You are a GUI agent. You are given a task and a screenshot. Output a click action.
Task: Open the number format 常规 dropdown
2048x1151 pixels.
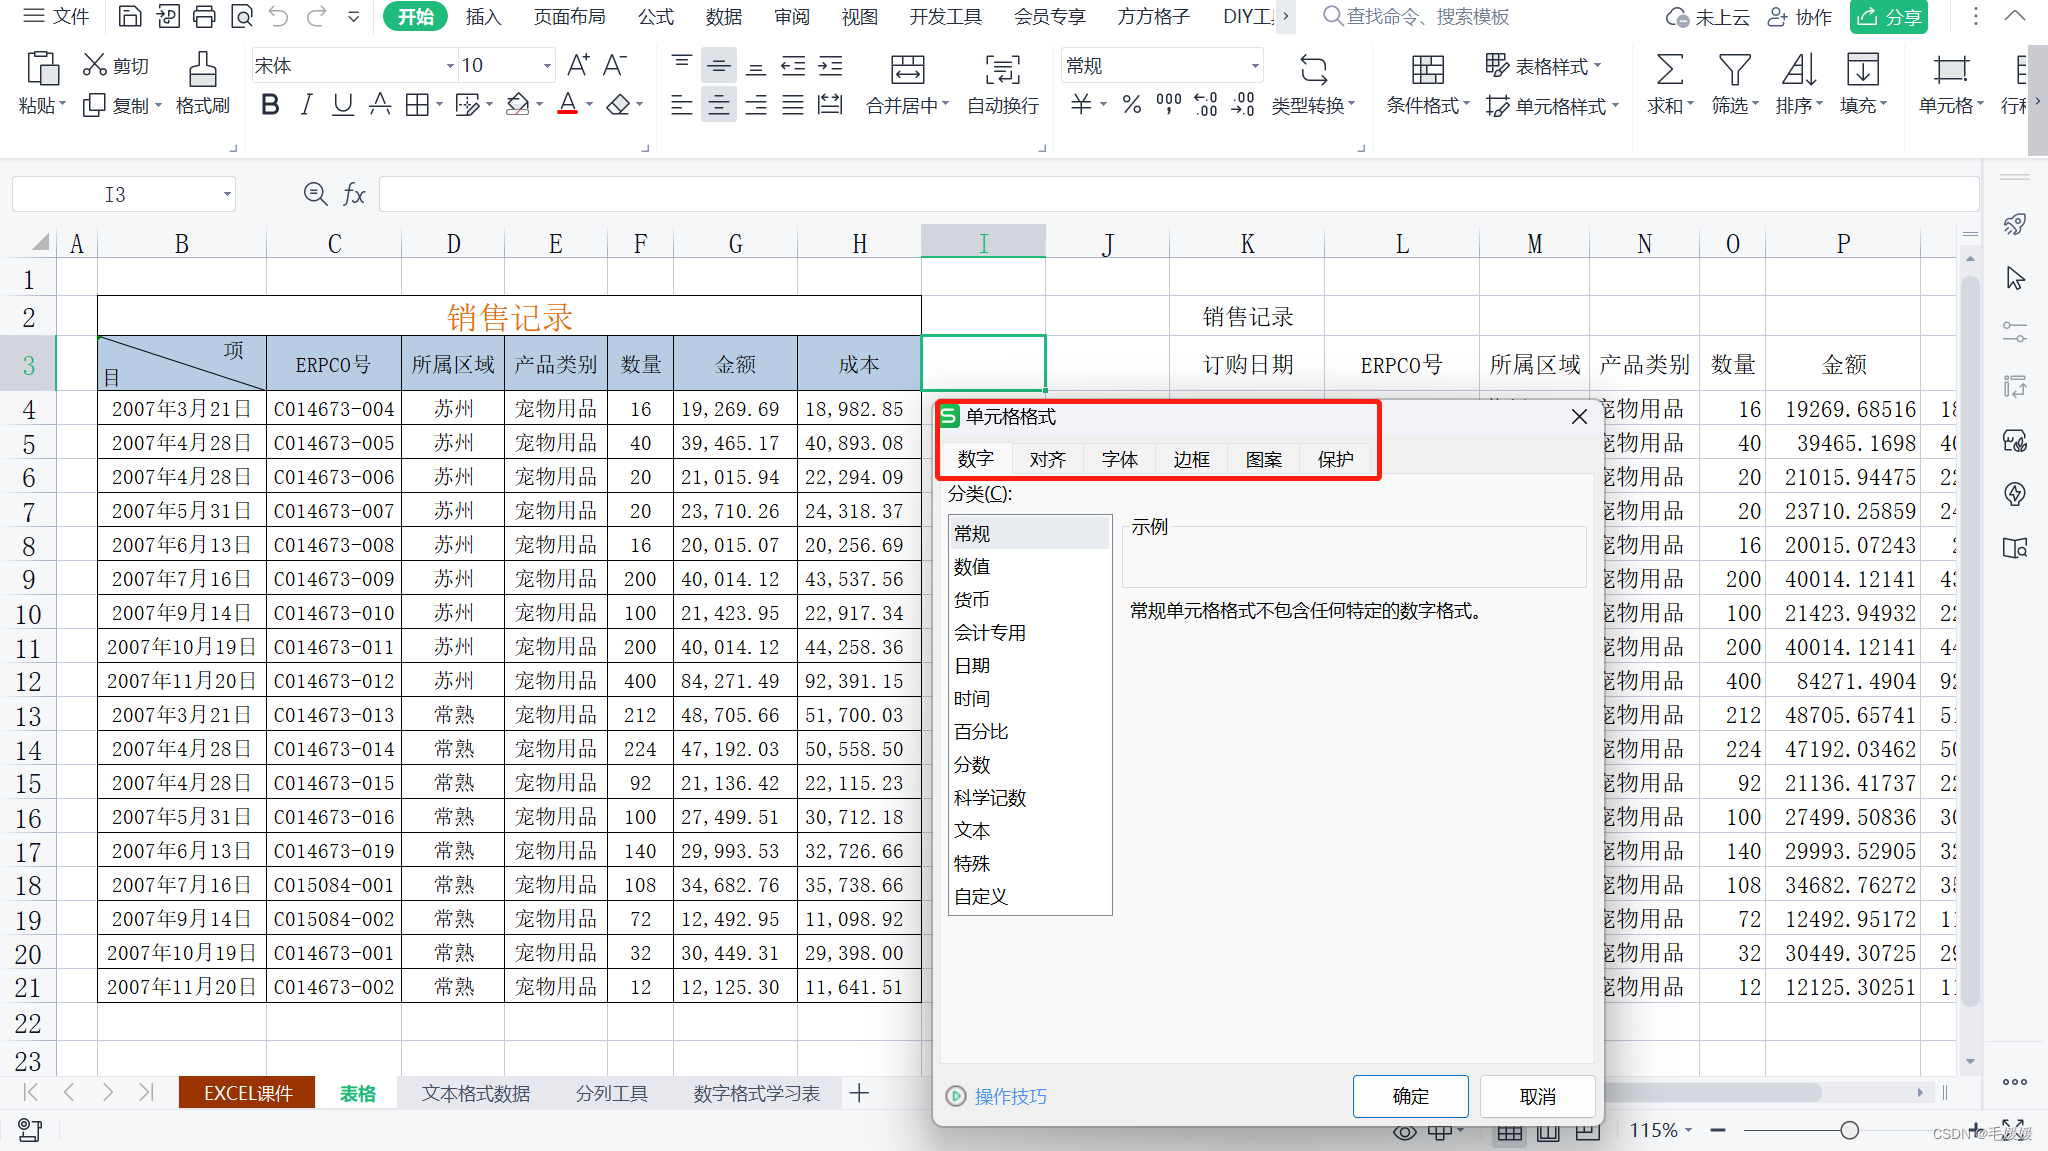click(x=1254, y=66)
